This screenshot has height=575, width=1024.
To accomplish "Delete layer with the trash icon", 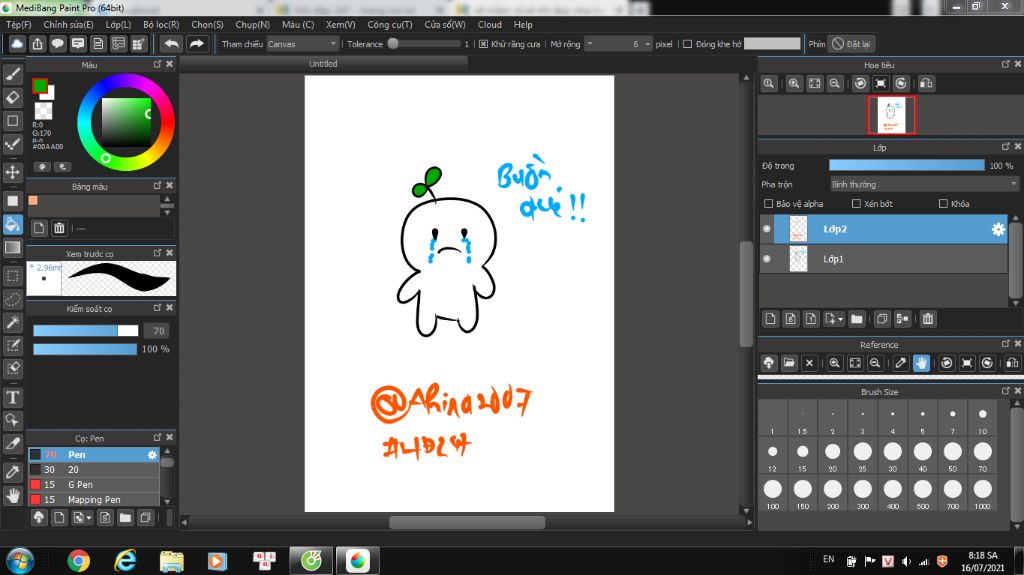I will pos(928,319).
